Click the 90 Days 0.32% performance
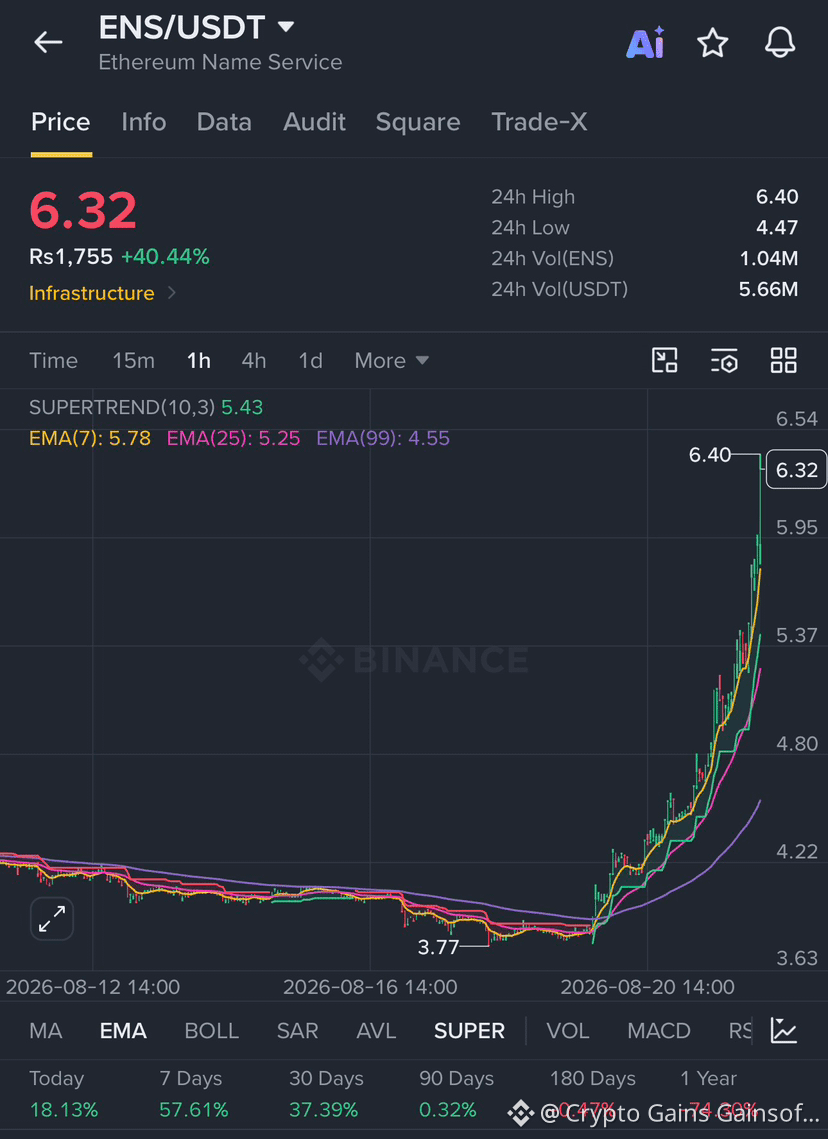The image size is (828, 1139). point(456,1094)
